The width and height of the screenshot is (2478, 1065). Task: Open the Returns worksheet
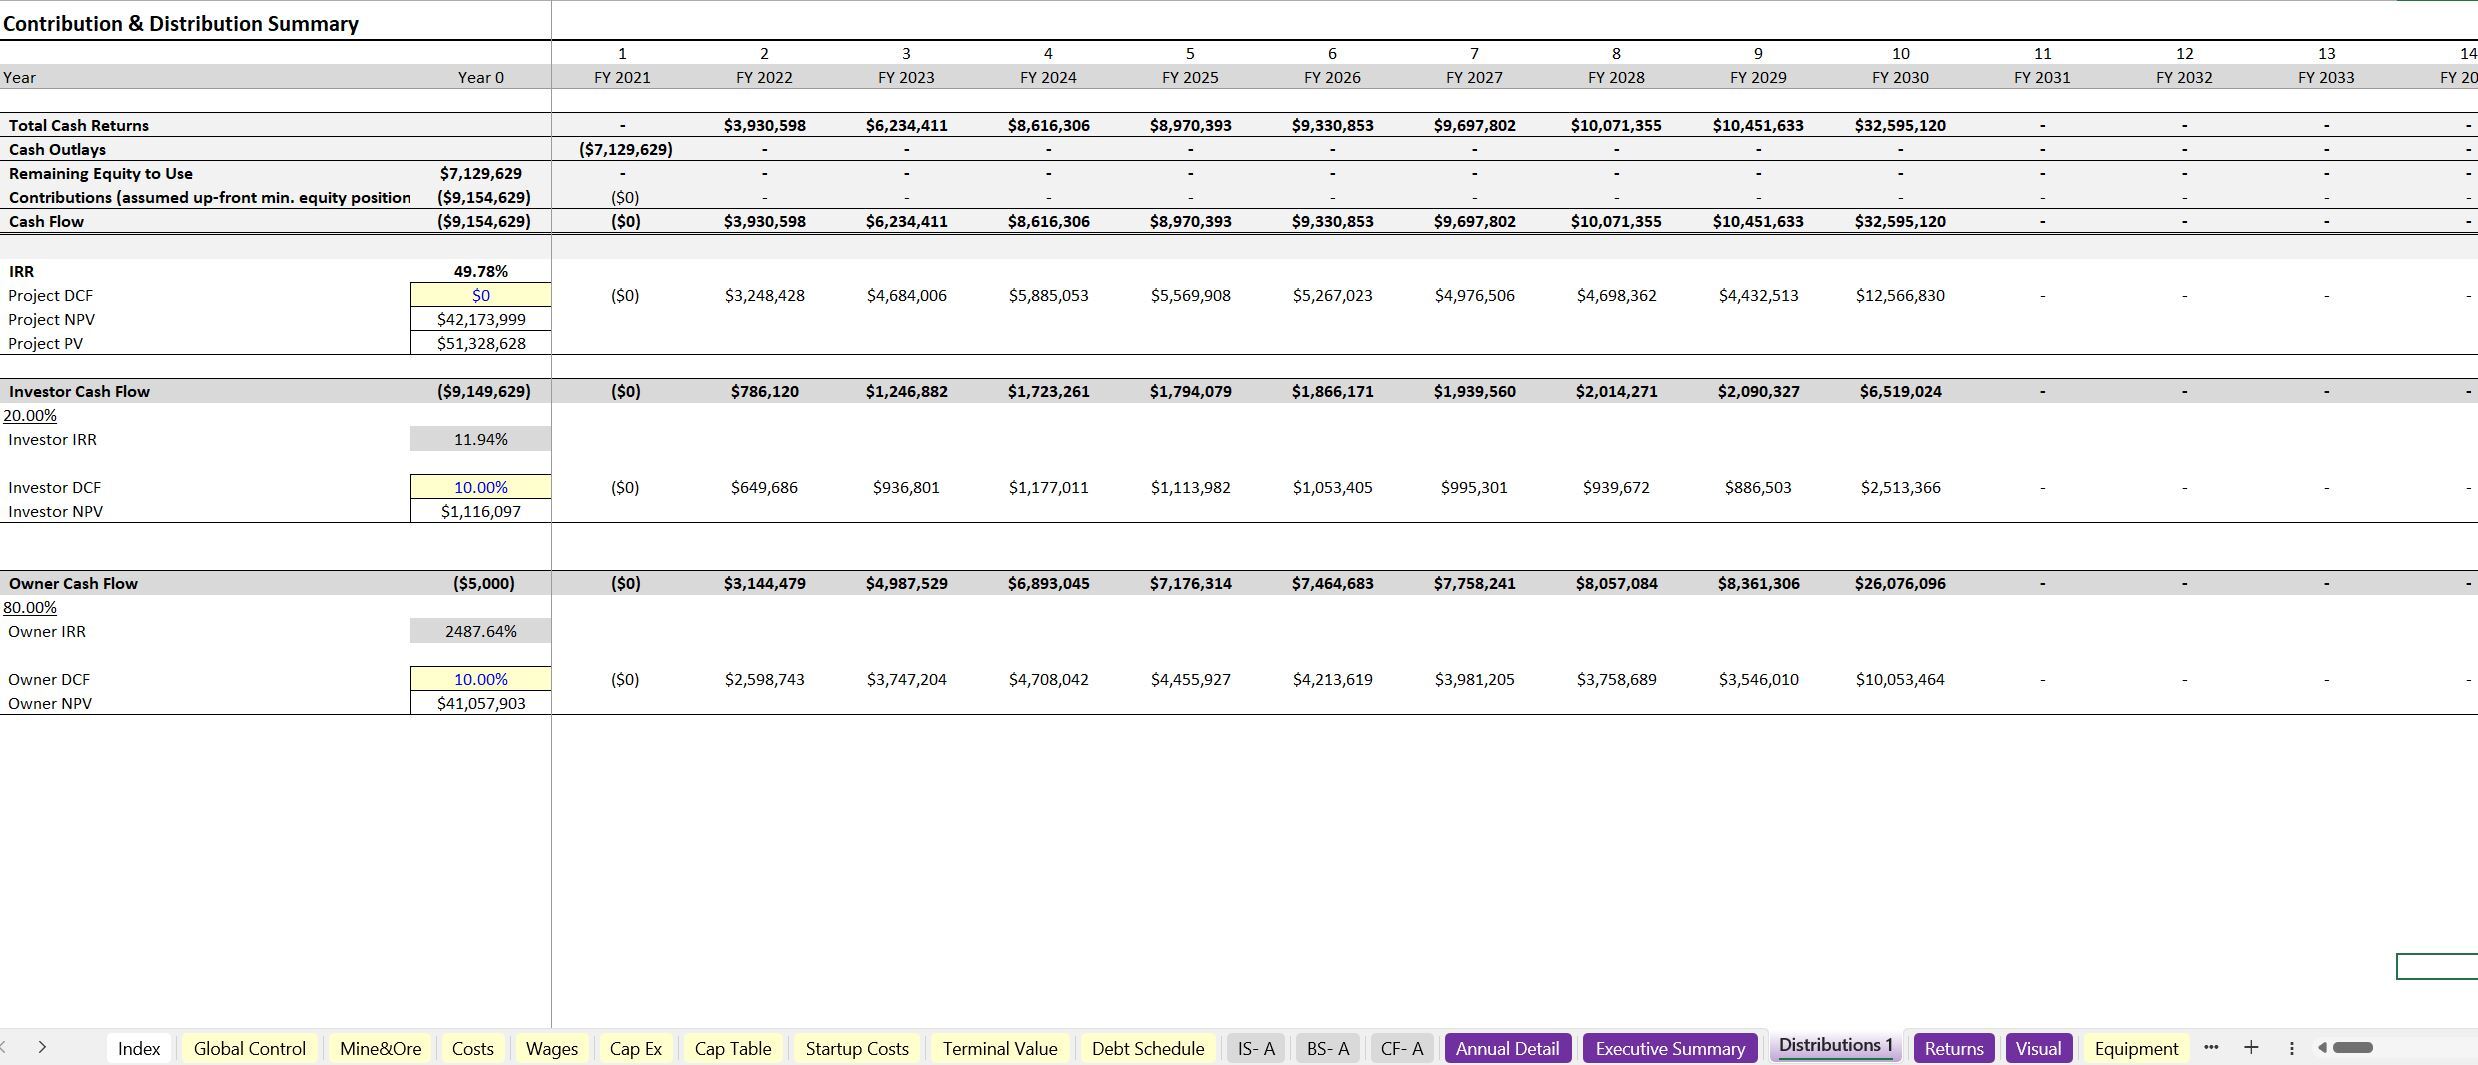pos(1954,1048)
